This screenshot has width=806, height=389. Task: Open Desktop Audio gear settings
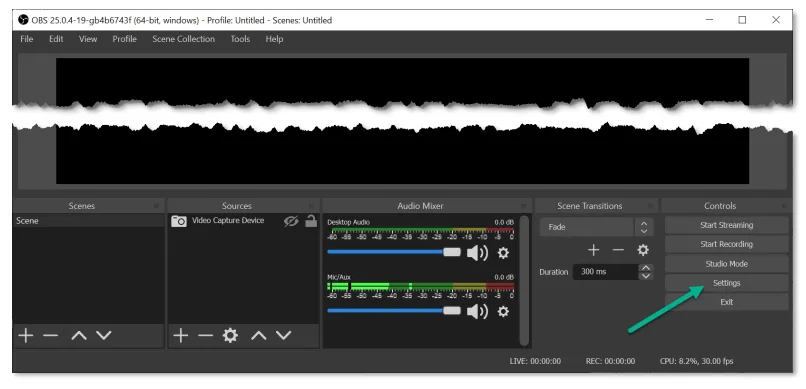point(503,253)
